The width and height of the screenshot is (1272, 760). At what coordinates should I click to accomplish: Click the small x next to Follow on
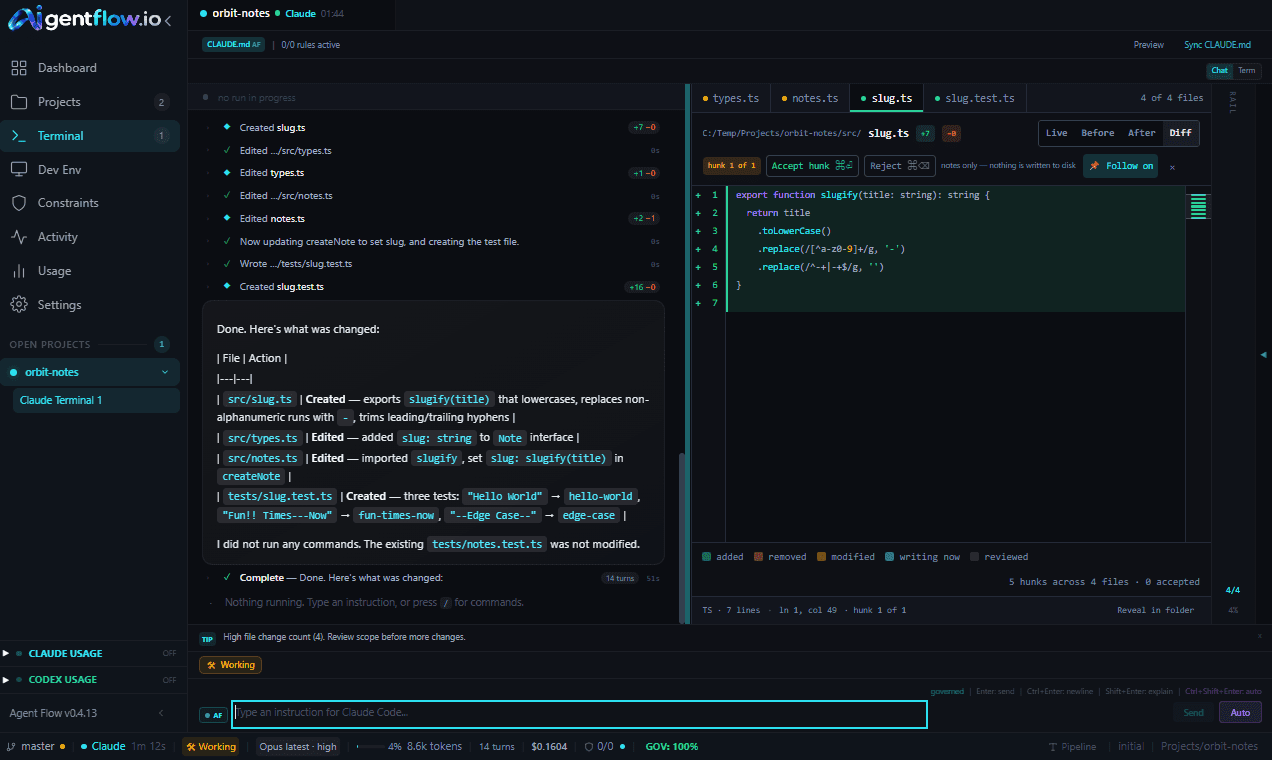(x=1172, y=167)
